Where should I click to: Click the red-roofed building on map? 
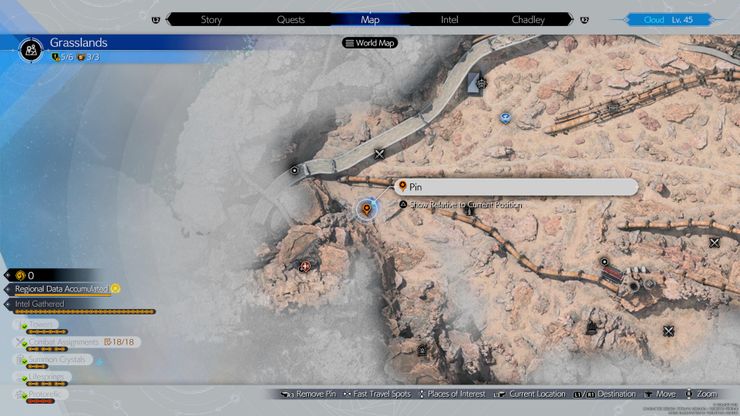point(613,274)
